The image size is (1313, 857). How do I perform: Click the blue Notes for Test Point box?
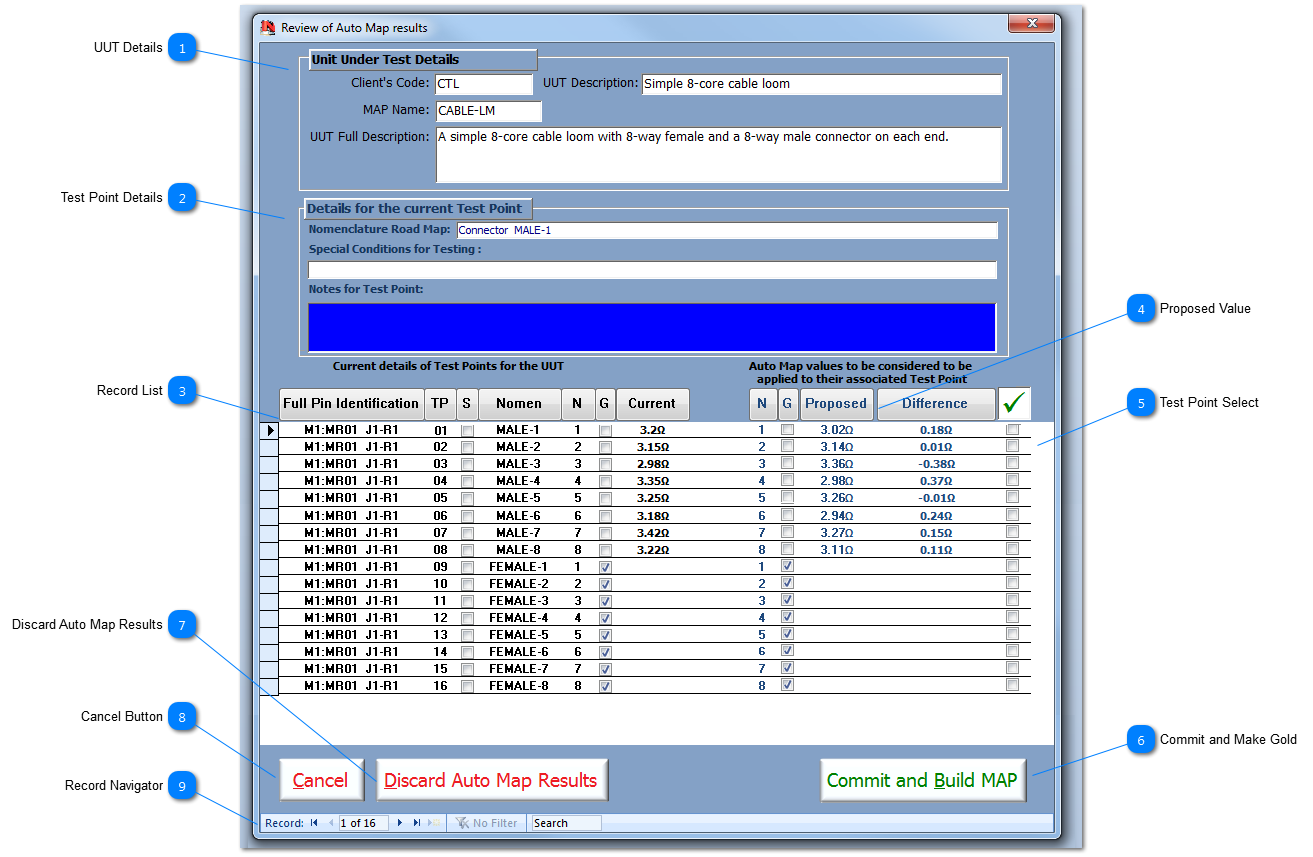point(652,326)
